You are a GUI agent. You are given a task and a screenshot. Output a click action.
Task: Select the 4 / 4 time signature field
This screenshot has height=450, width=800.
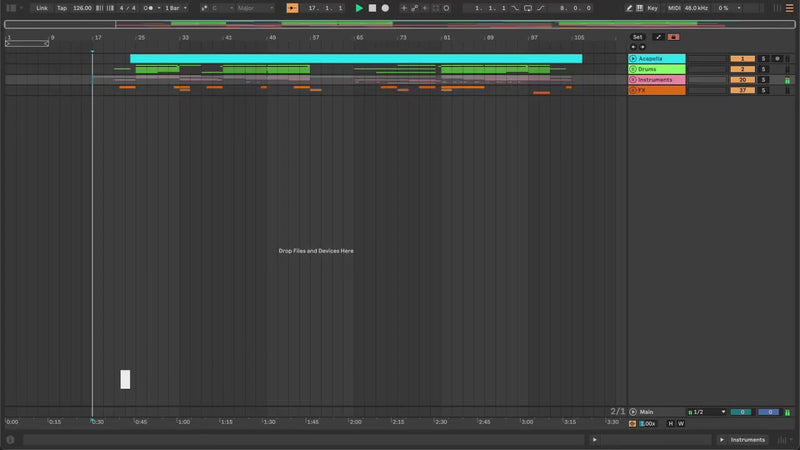pos(127,8)
